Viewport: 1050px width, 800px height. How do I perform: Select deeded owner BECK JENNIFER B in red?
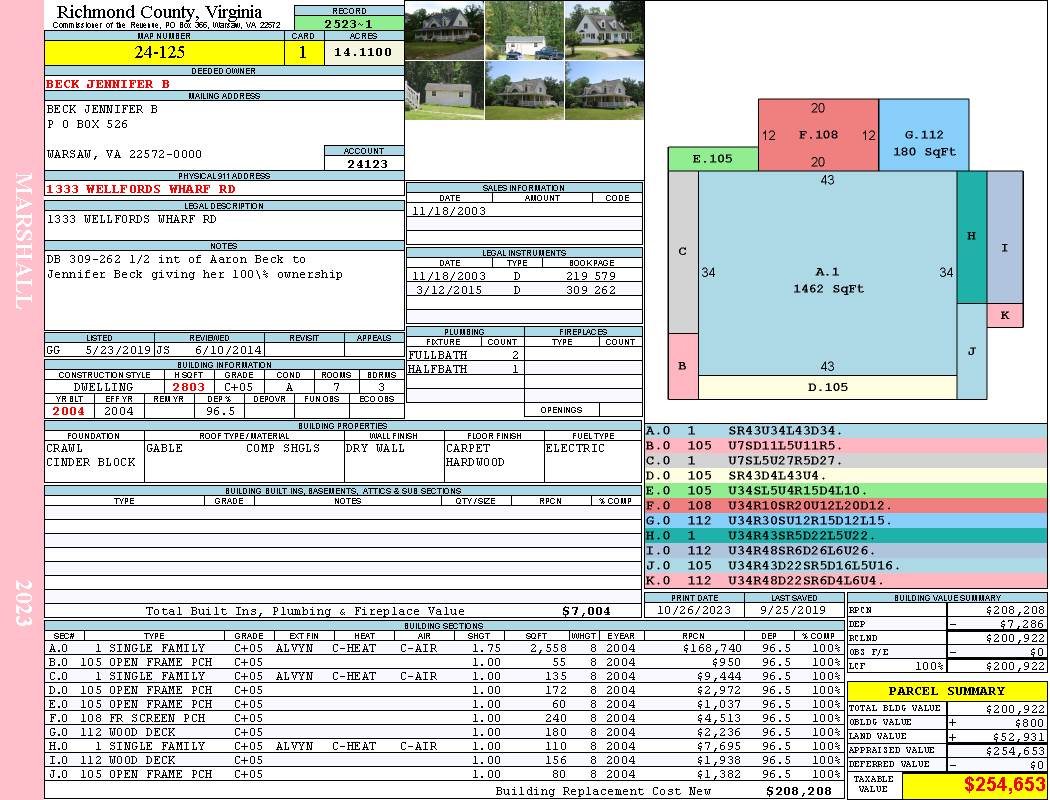pos(108,84)
